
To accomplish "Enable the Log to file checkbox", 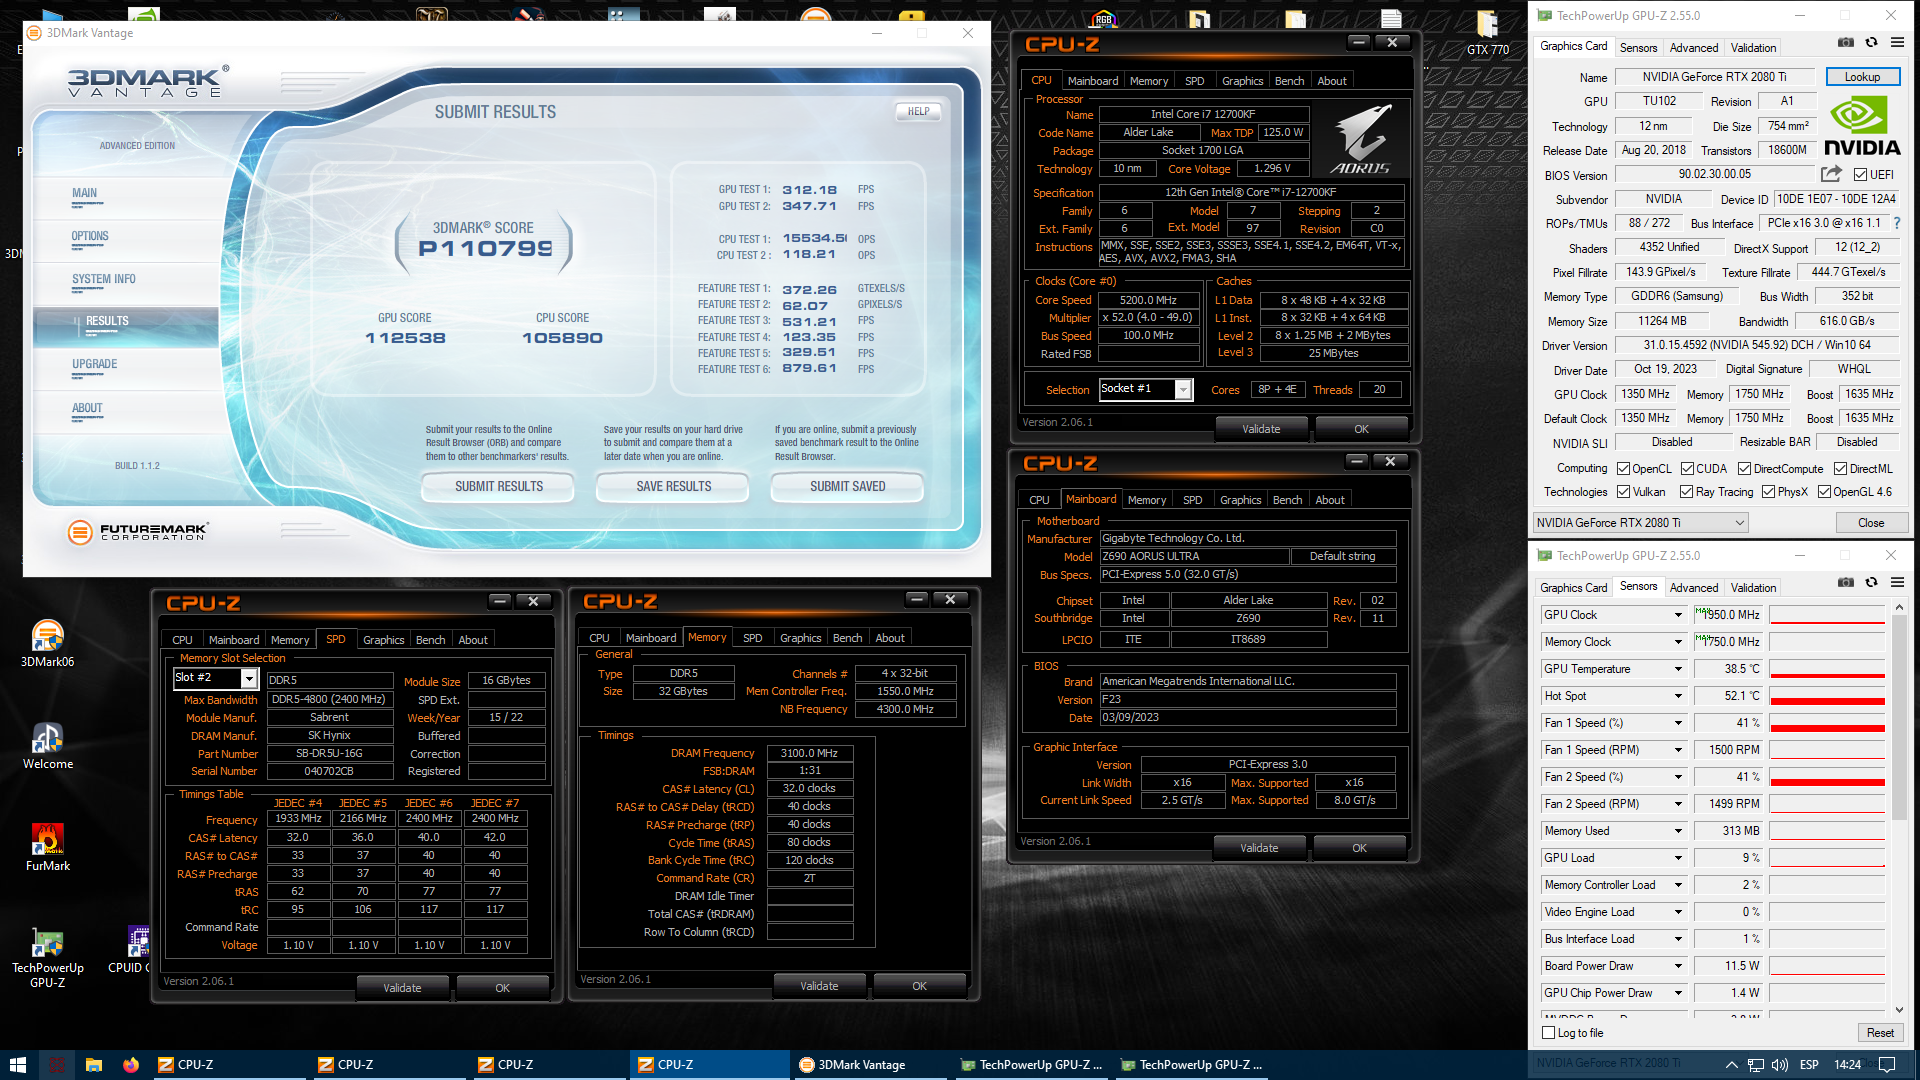I will (x=1549, y=1033).
